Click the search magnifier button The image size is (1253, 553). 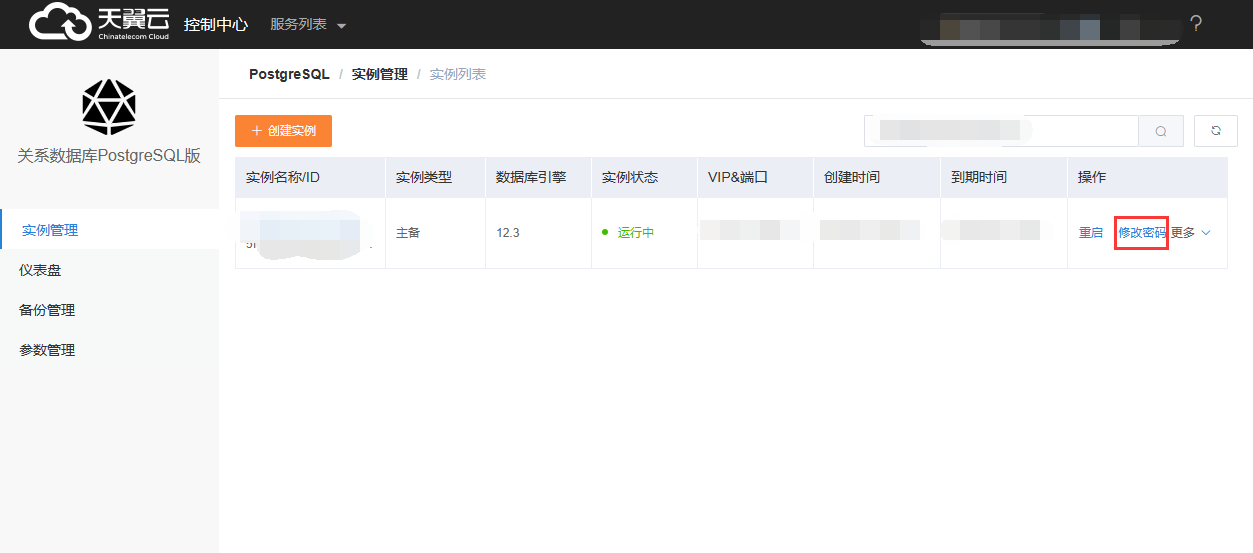[1161, 131]
